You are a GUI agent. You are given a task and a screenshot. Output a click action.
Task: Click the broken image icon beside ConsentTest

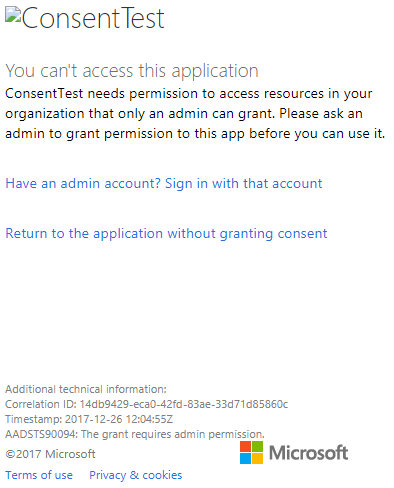point(13,15)
